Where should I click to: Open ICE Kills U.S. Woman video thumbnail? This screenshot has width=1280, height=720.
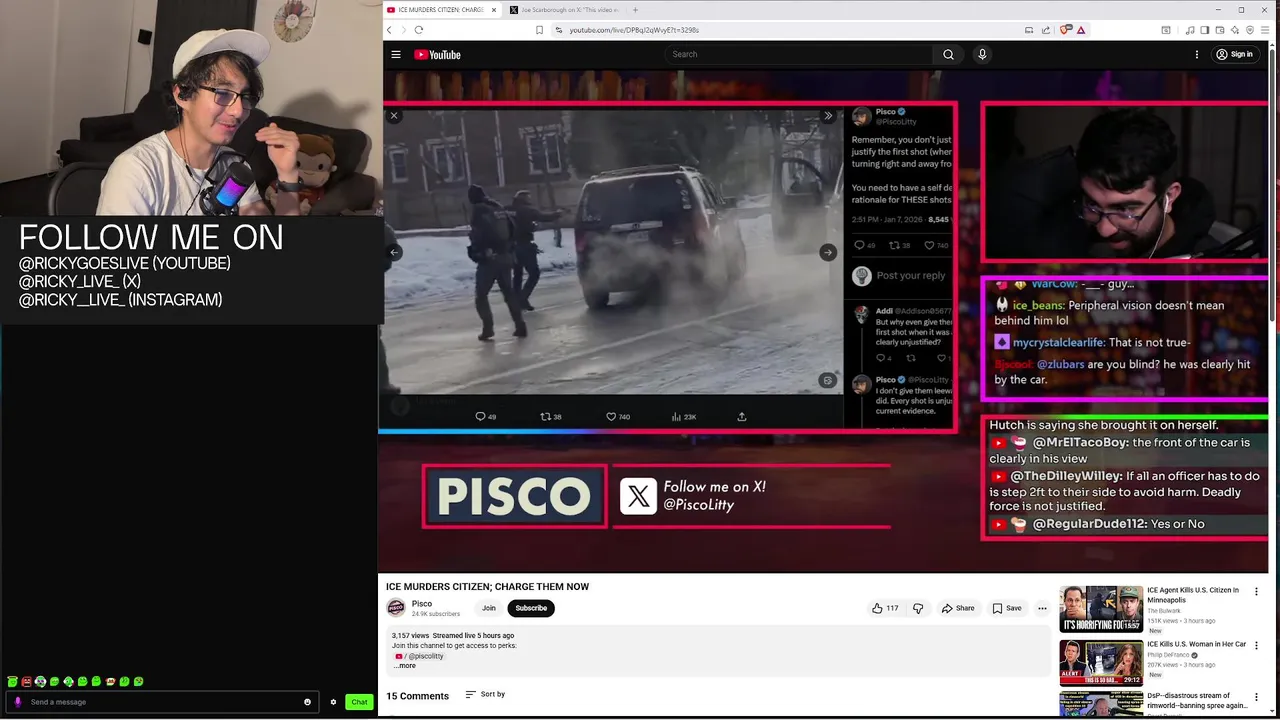click(x=1101, y=663)
